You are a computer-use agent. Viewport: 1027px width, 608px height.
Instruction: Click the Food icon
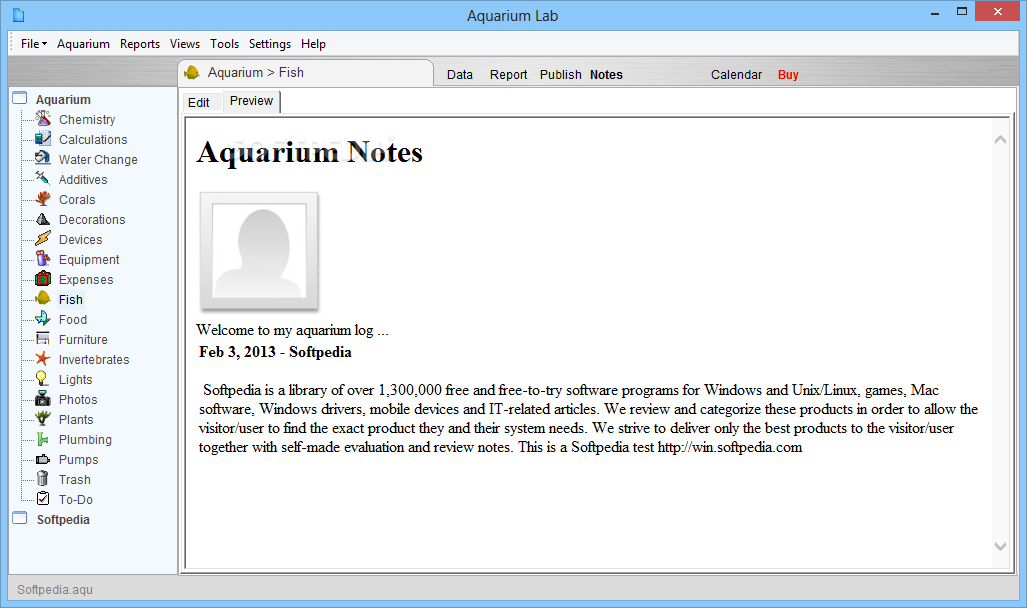click(43, 318)
